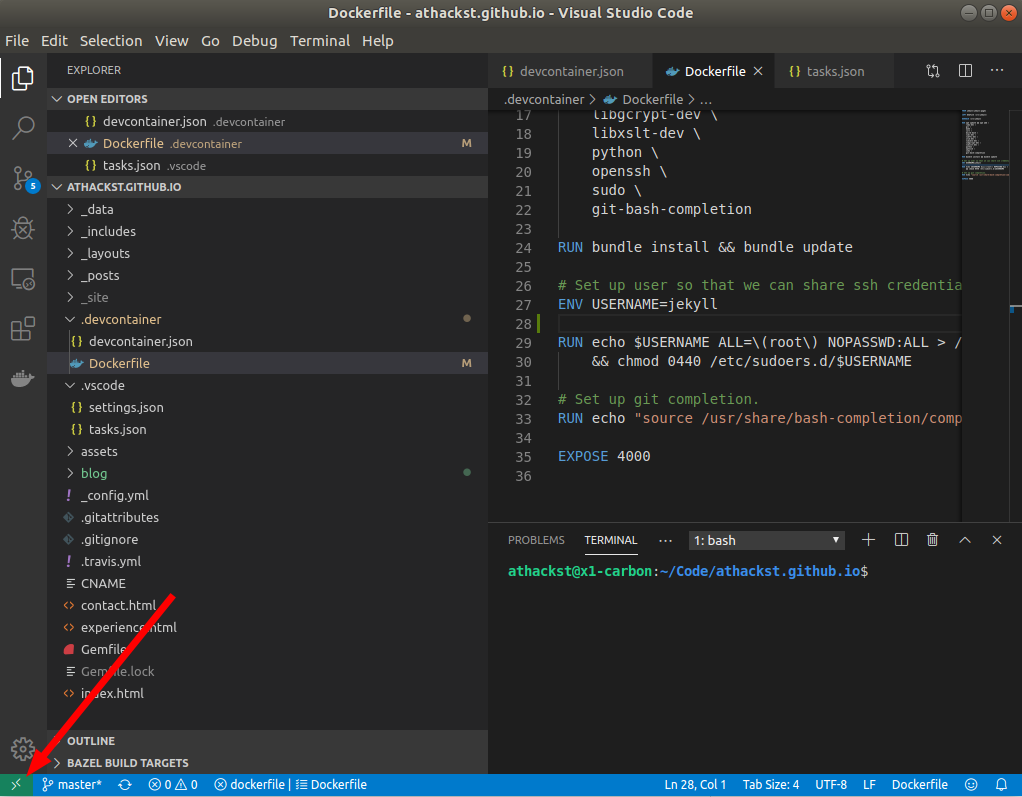Screen dimensions: 1022x797
Task: Collapse the .vscode folder
Action: coord(267,385)
